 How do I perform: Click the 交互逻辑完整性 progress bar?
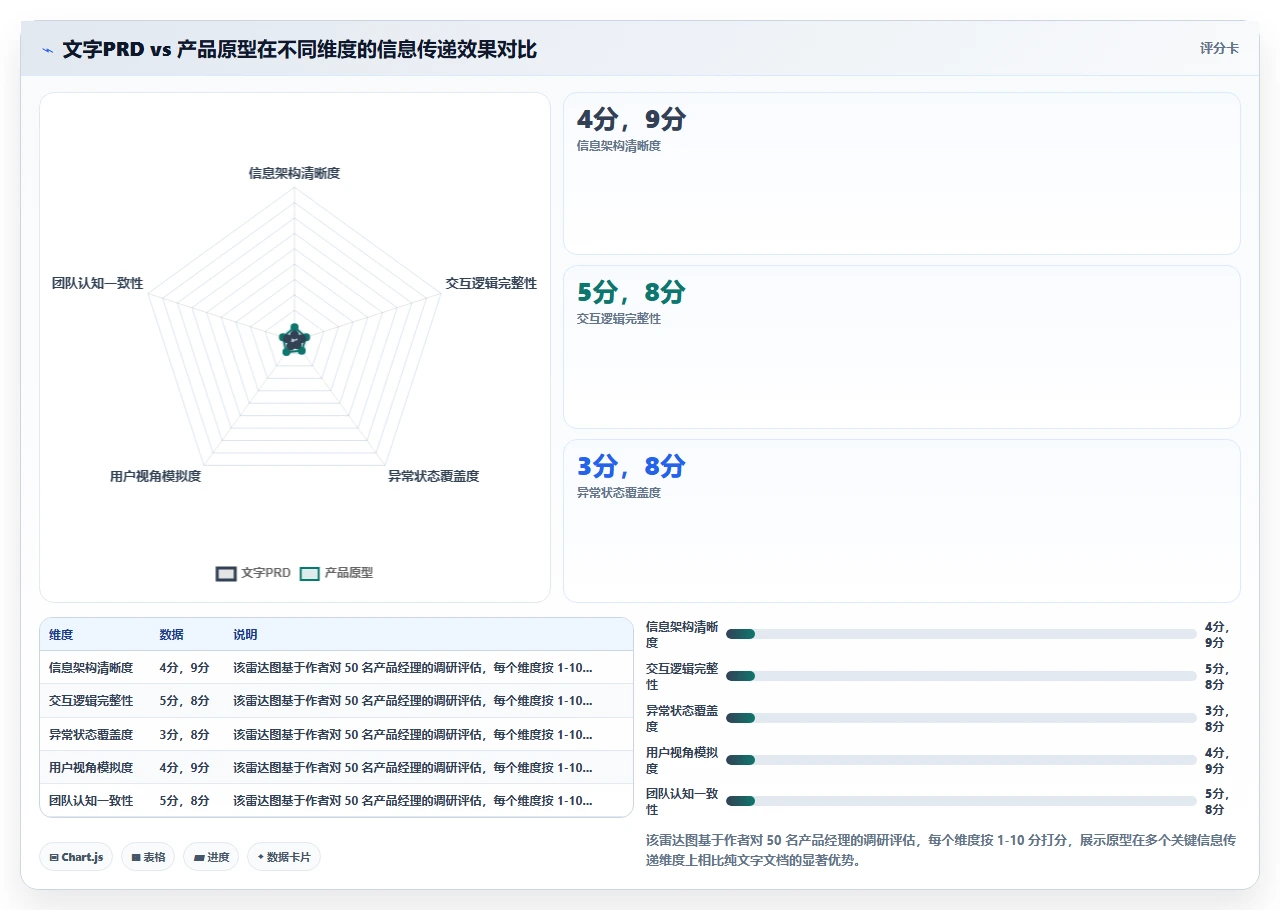tap(961, 676)
